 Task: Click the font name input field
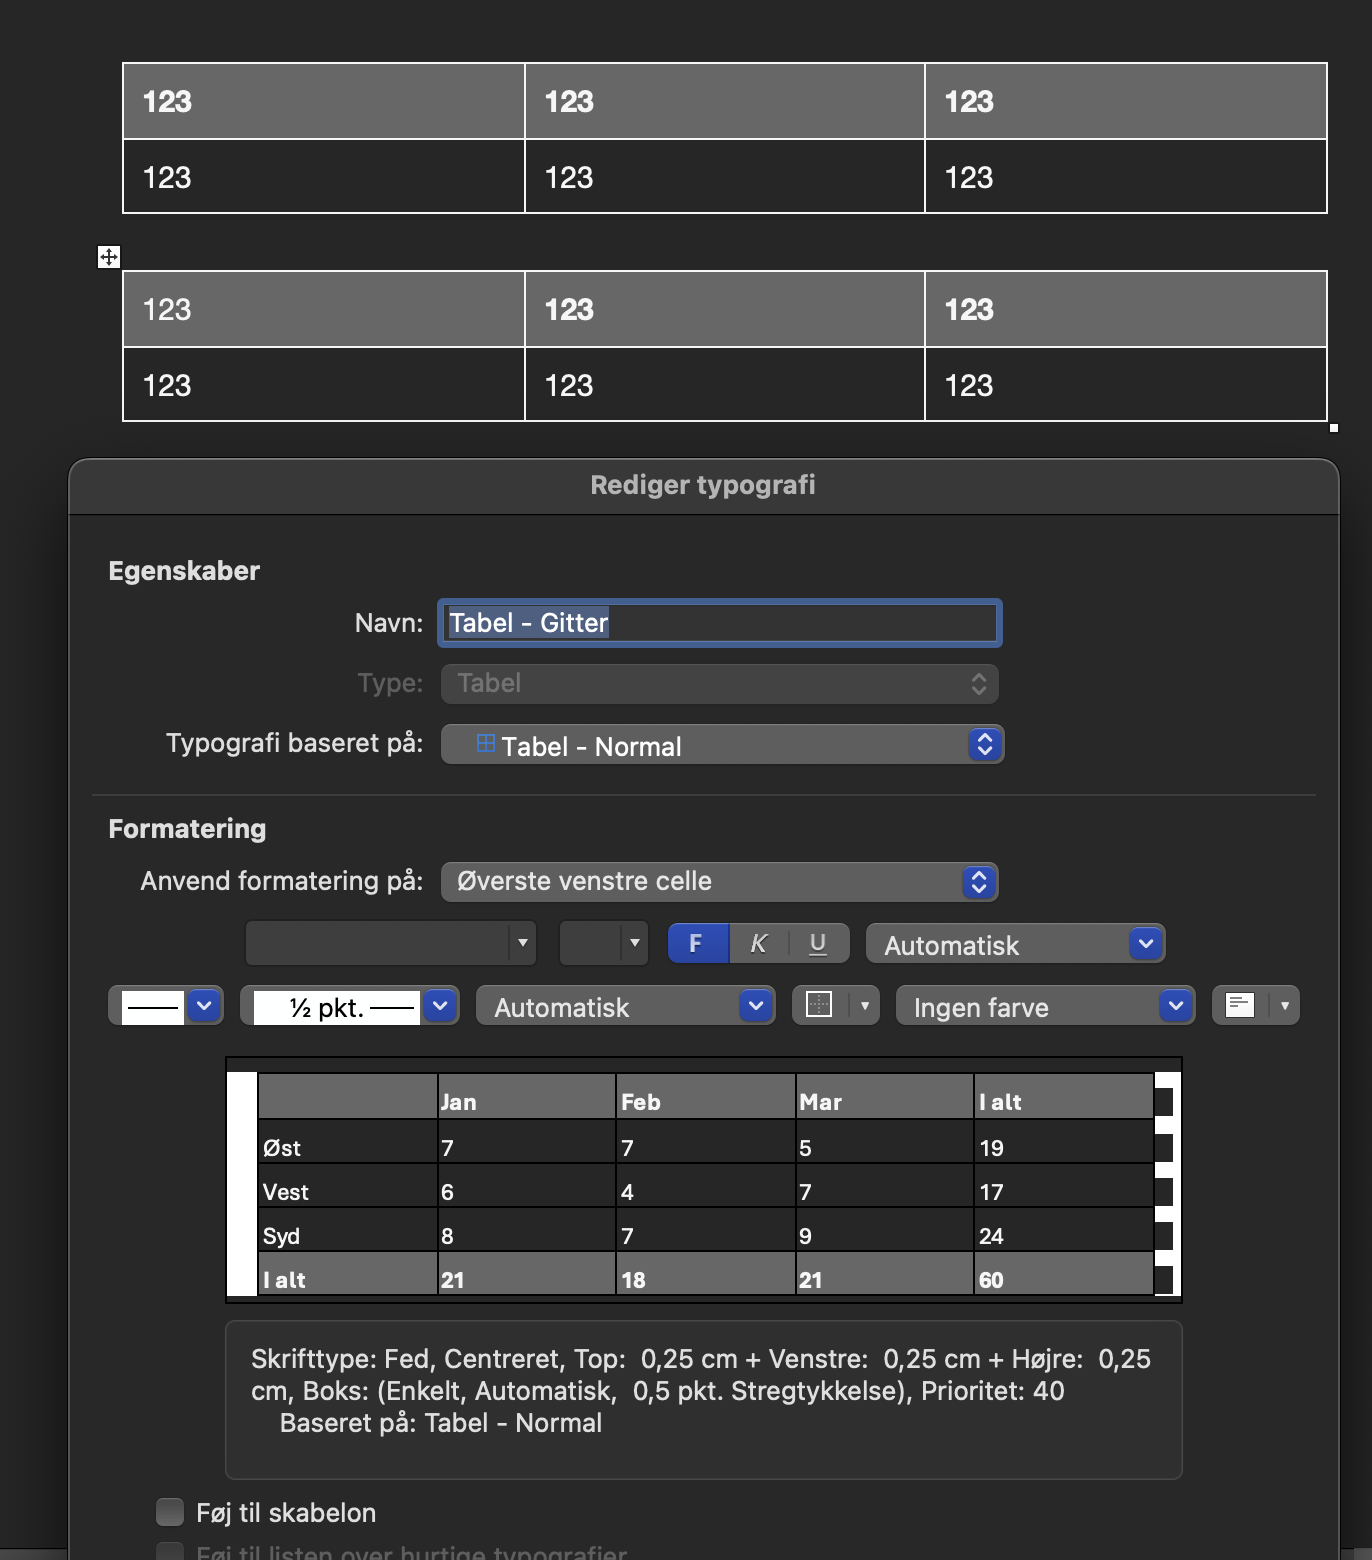[378, 943]
